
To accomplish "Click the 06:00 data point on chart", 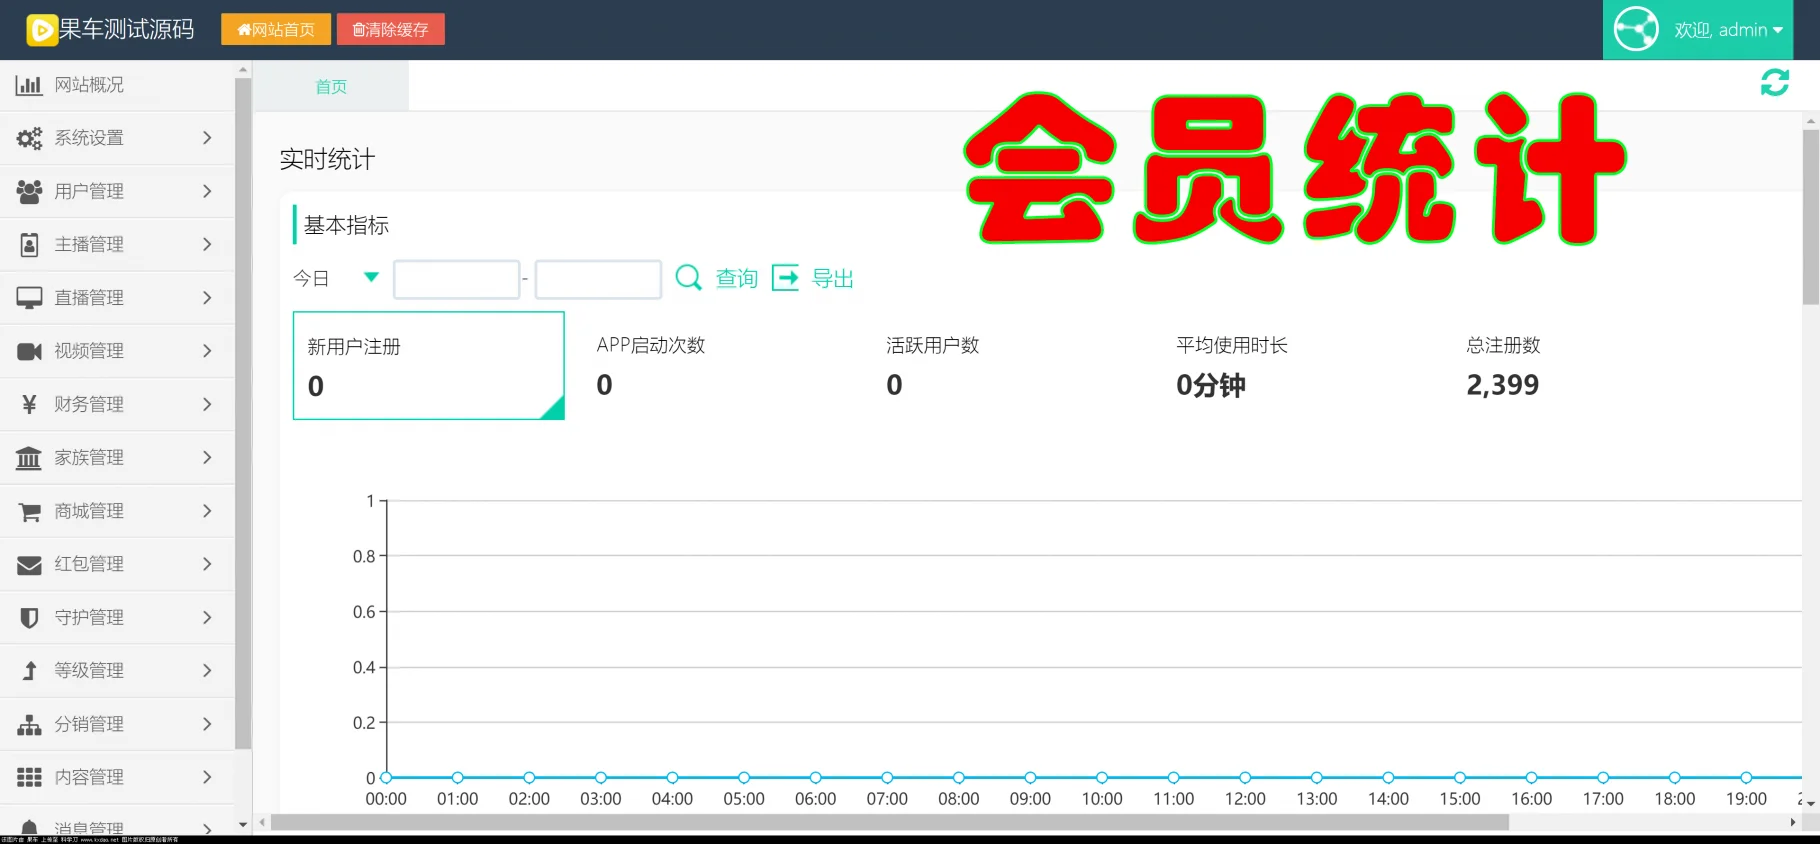I will 816,777.
